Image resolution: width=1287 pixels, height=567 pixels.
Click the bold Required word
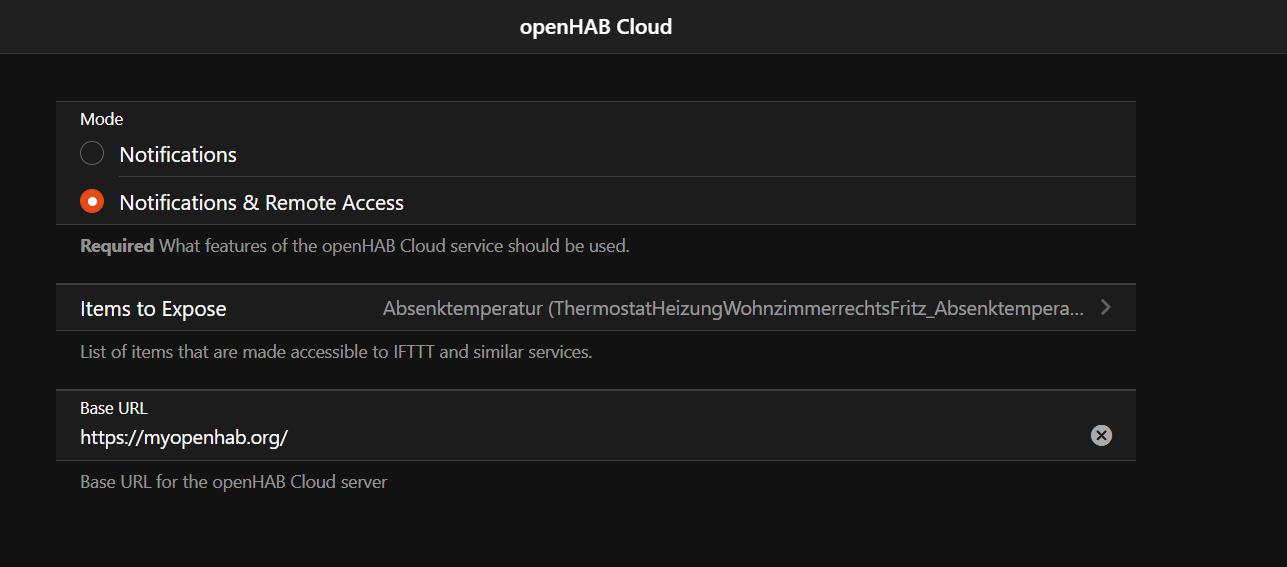(x=117, y=246)
